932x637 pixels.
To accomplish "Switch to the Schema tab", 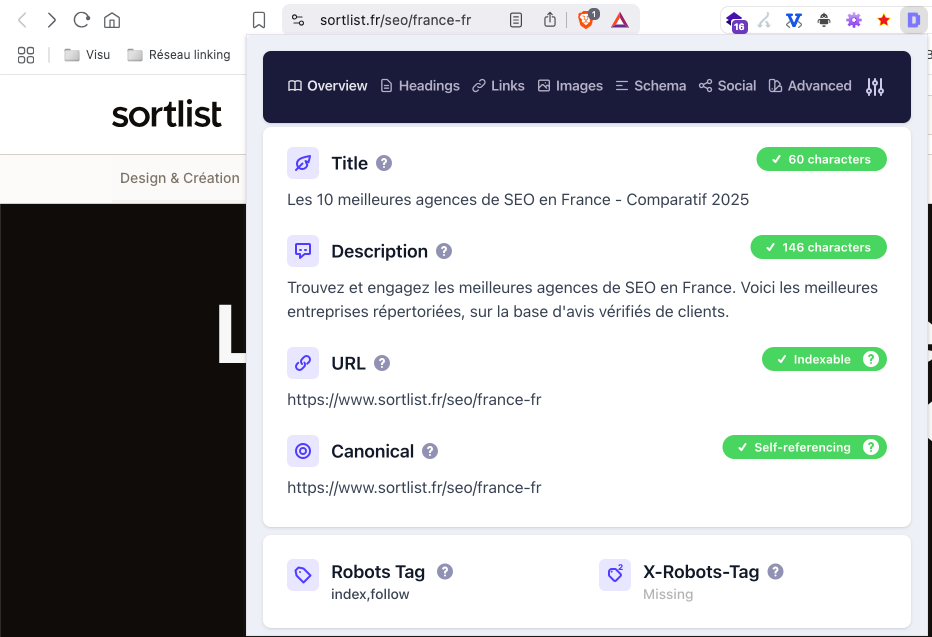I will coord(651,86).
